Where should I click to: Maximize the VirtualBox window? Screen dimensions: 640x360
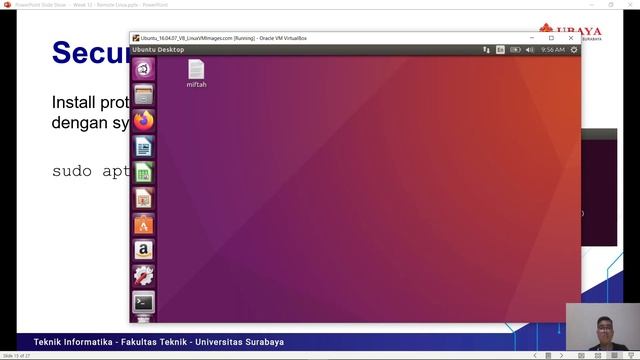(x=551, y=38)
